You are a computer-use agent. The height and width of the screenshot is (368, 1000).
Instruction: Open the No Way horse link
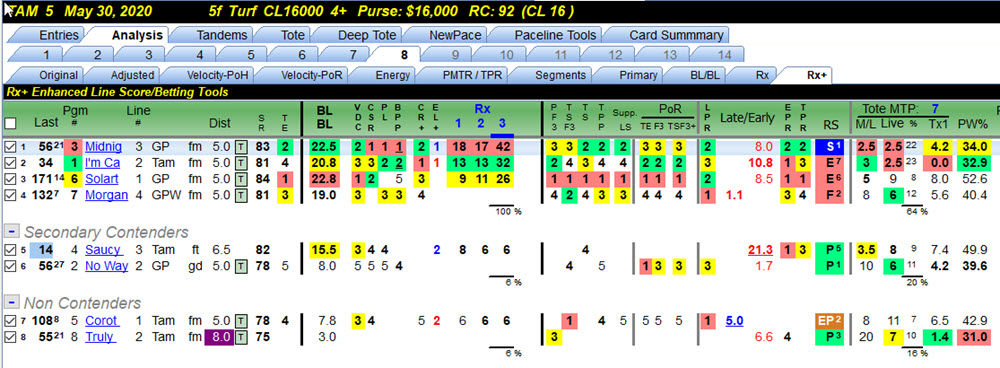[x=107, y=266]
